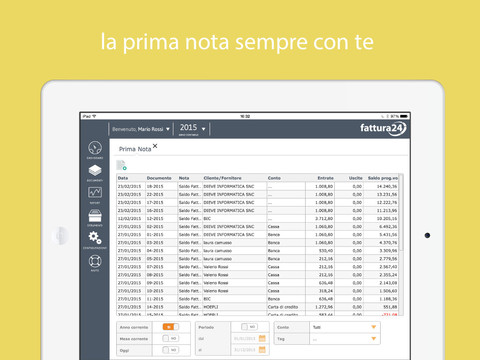Expand the Tag dropdown

click(x=345, y=339)
